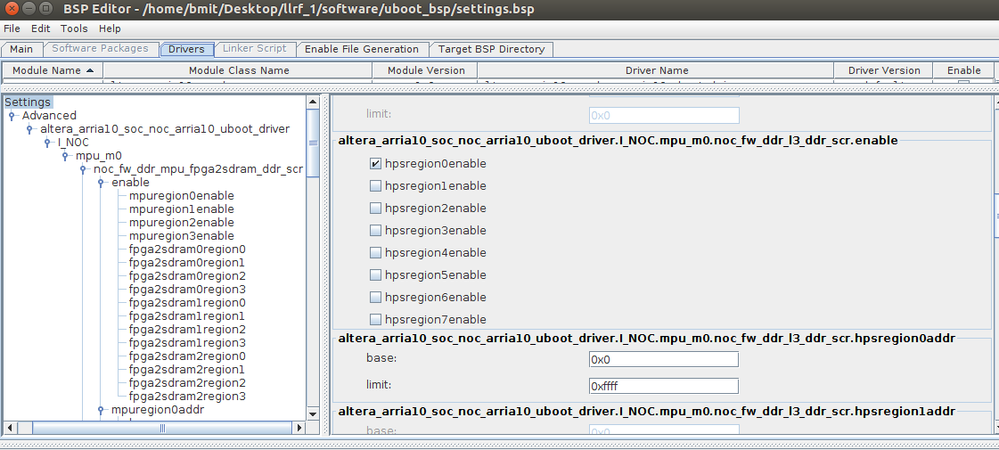Click tree horizontal scroll right arrow
Screen dimensions: 999x450
[x=299, y=428]
